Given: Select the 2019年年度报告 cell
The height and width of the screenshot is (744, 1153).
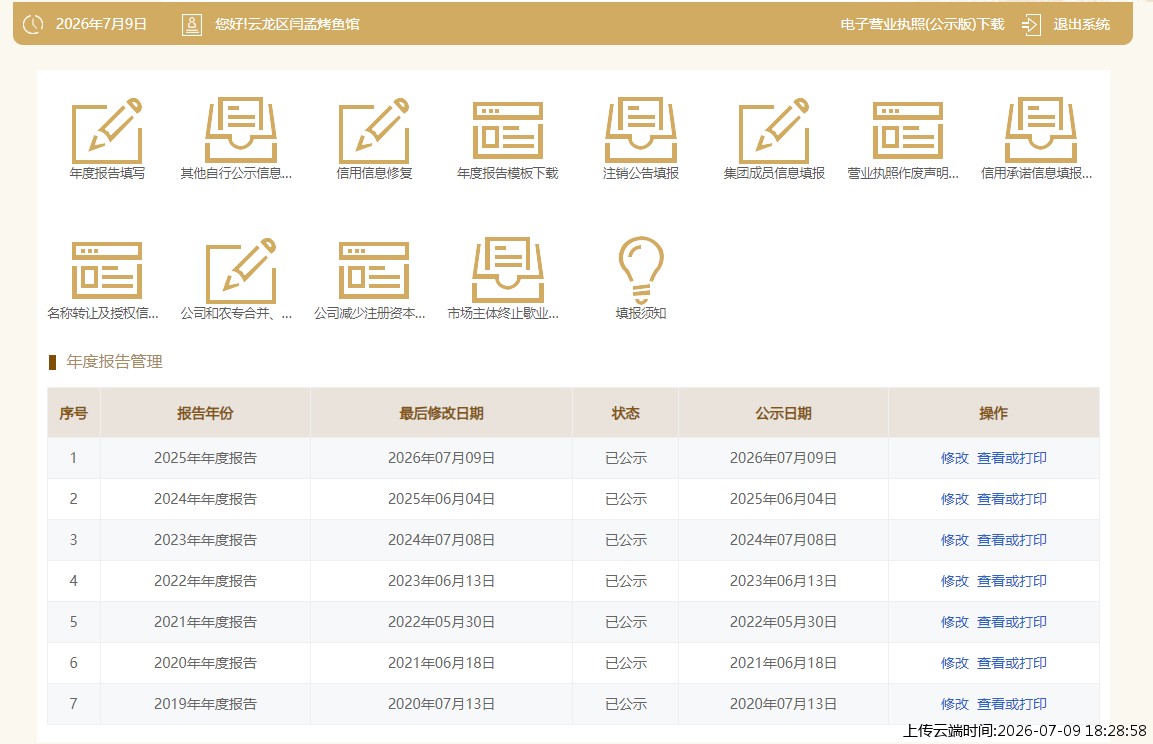Looking at the screenshot, I should (x=205, y=704).
